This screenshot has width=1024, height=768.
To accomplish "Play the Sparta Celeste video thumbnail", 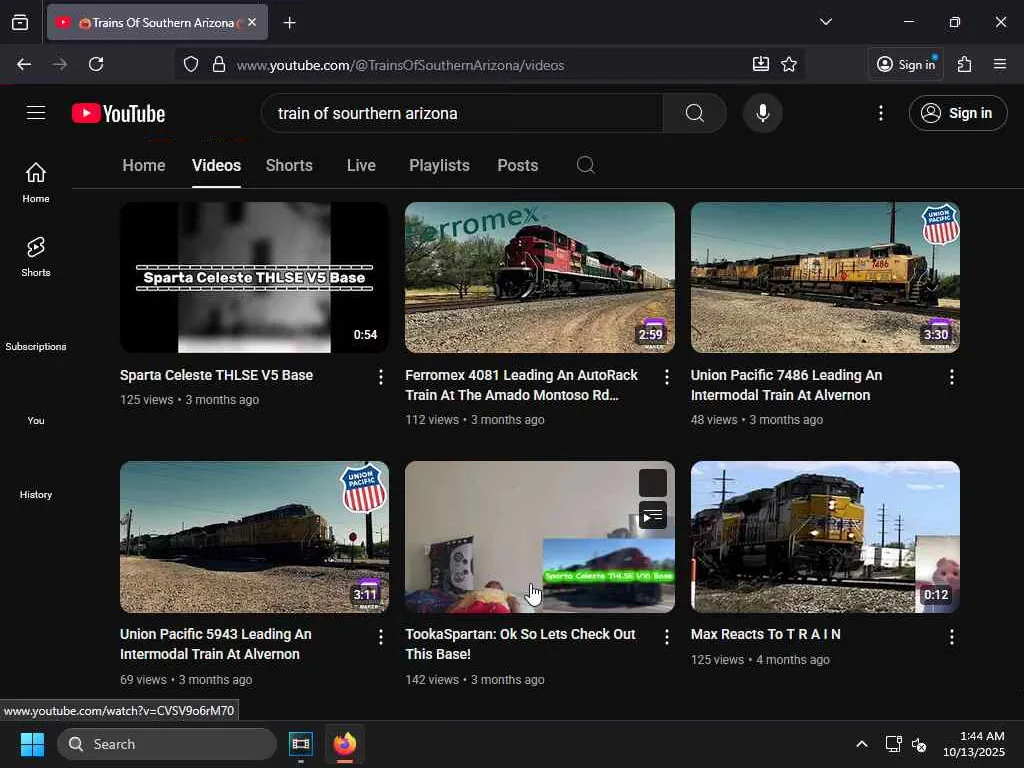I will (254, 278).
